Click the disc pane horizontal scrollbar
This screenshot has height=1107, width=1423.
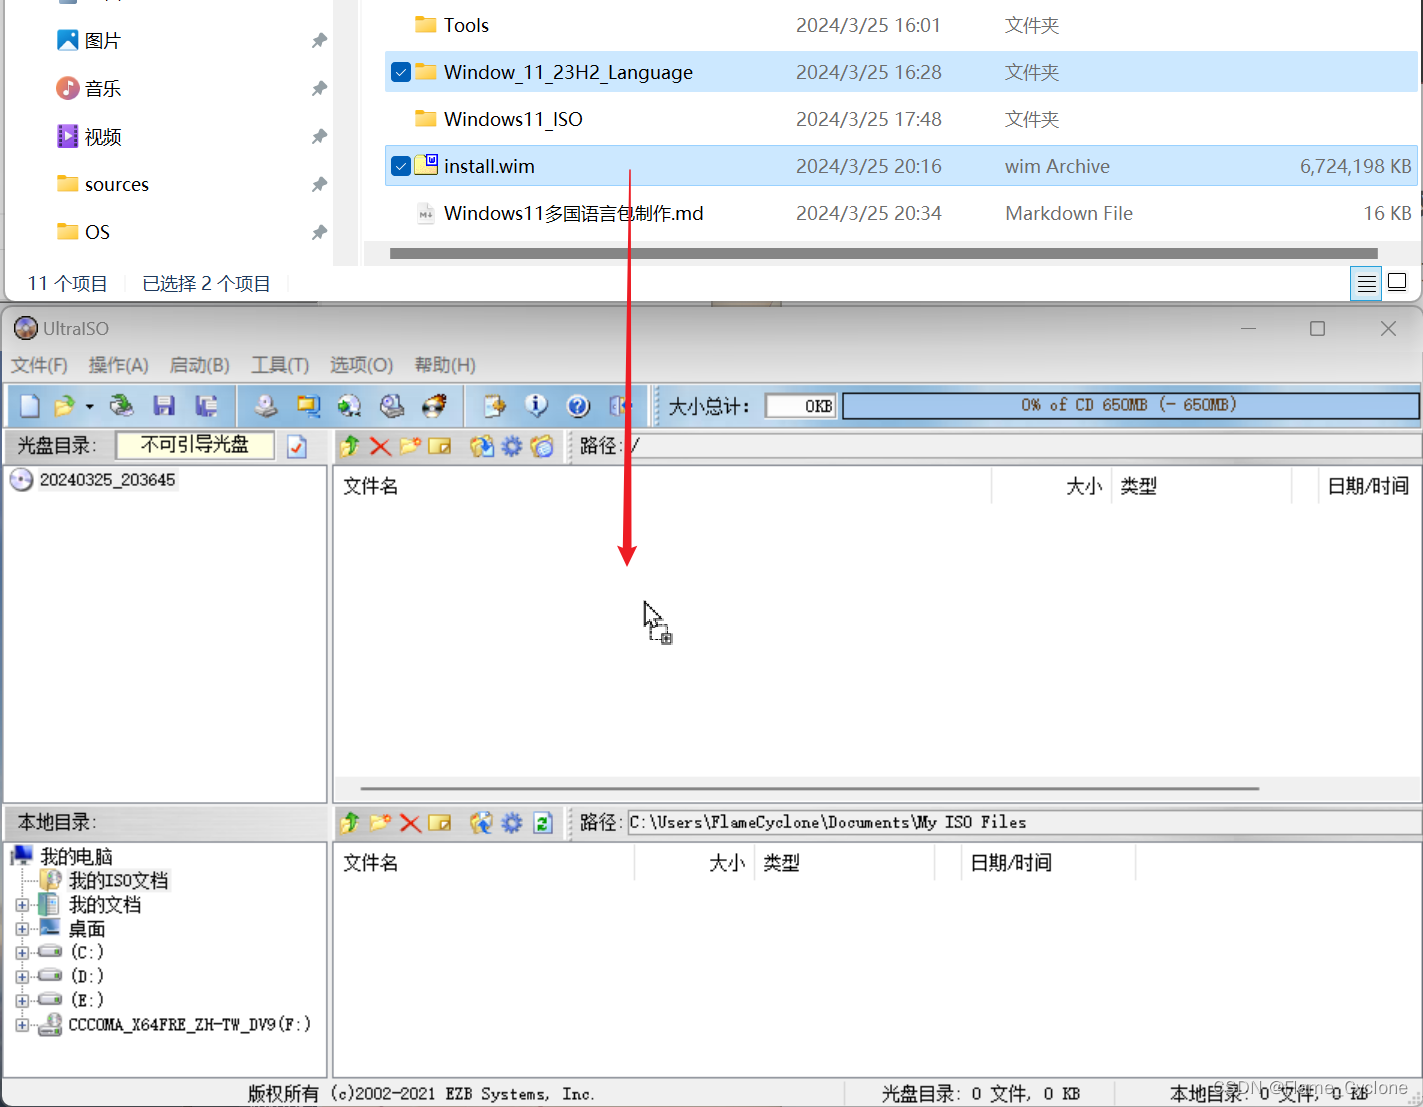[x=810, y=788]
